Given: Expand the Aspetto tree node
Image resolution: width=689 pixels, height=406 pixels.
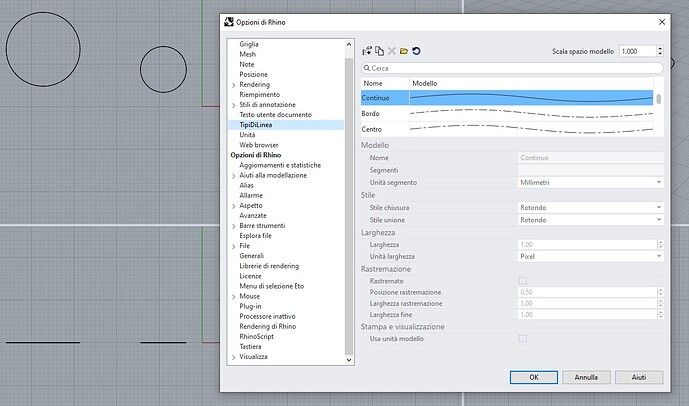Looking at the screenshot, I should (x=234, y=206).
